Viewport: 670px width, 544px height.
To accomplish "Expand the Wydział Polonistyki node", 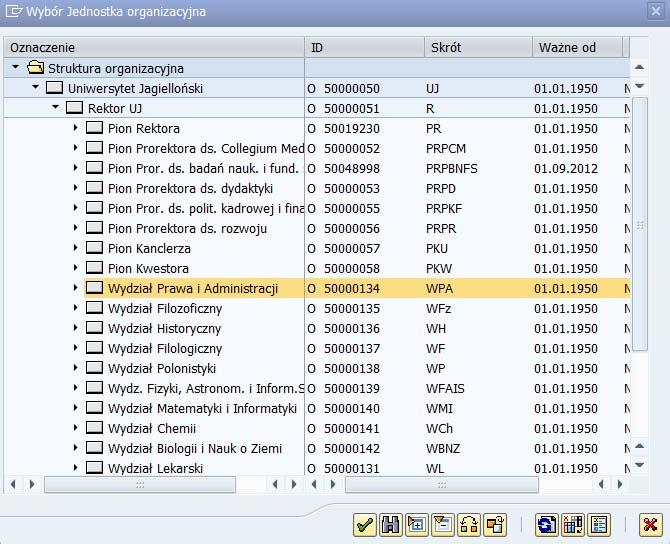I will point(76,367).
